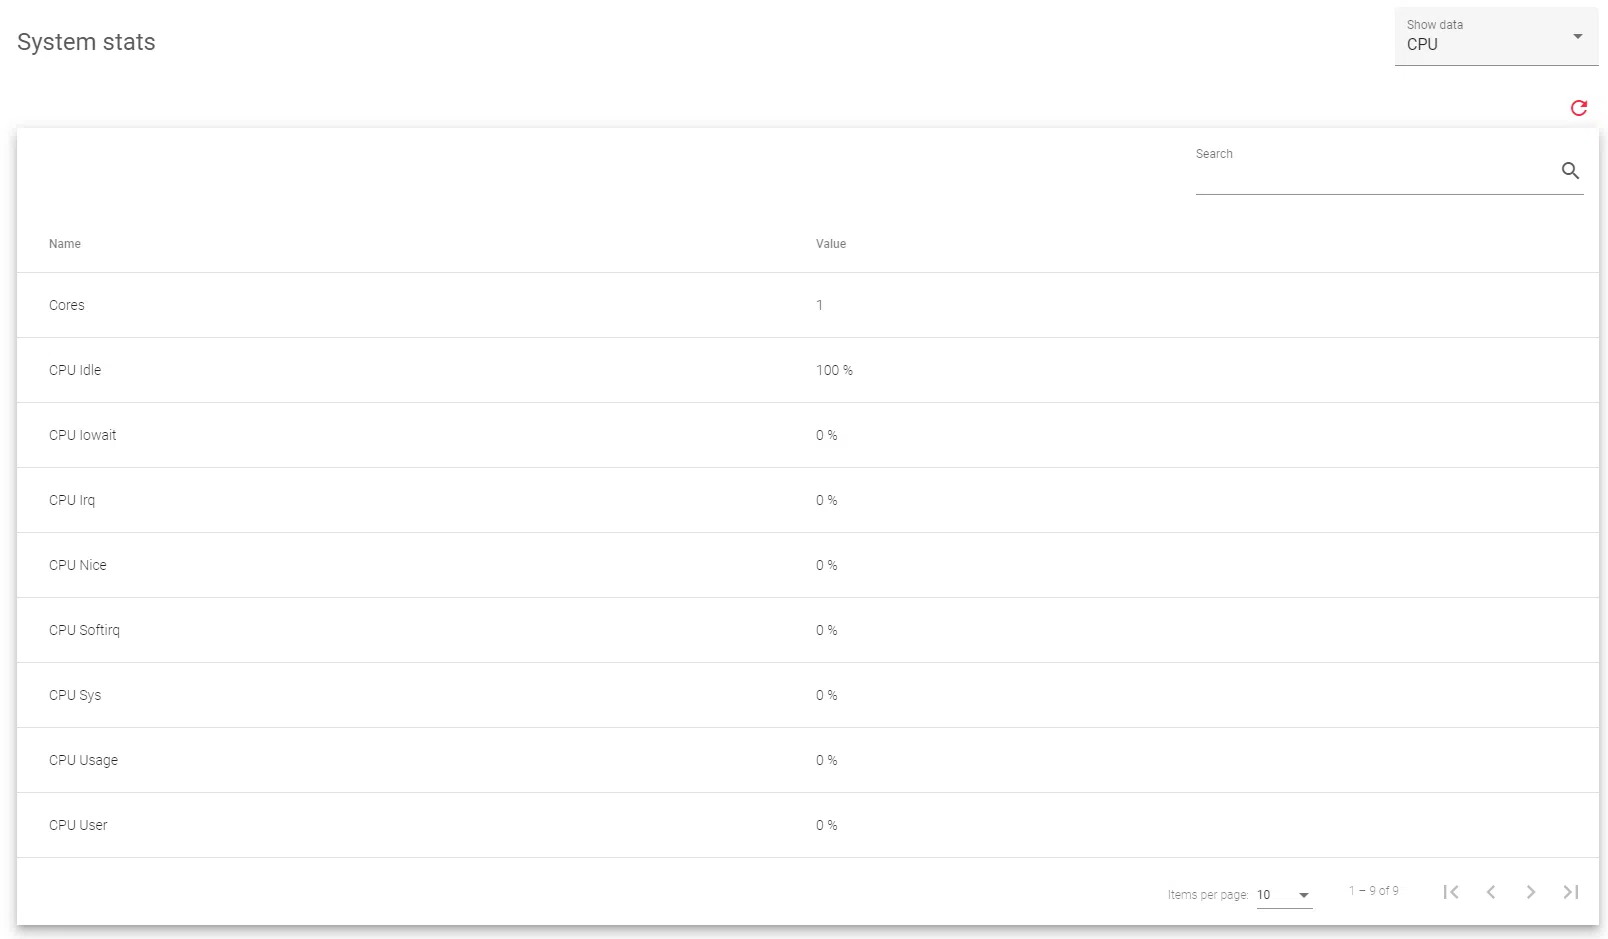This screenshot has width=1608, height=939.
Task: Open the Show data CPU dropdown
Action: 1495,37
